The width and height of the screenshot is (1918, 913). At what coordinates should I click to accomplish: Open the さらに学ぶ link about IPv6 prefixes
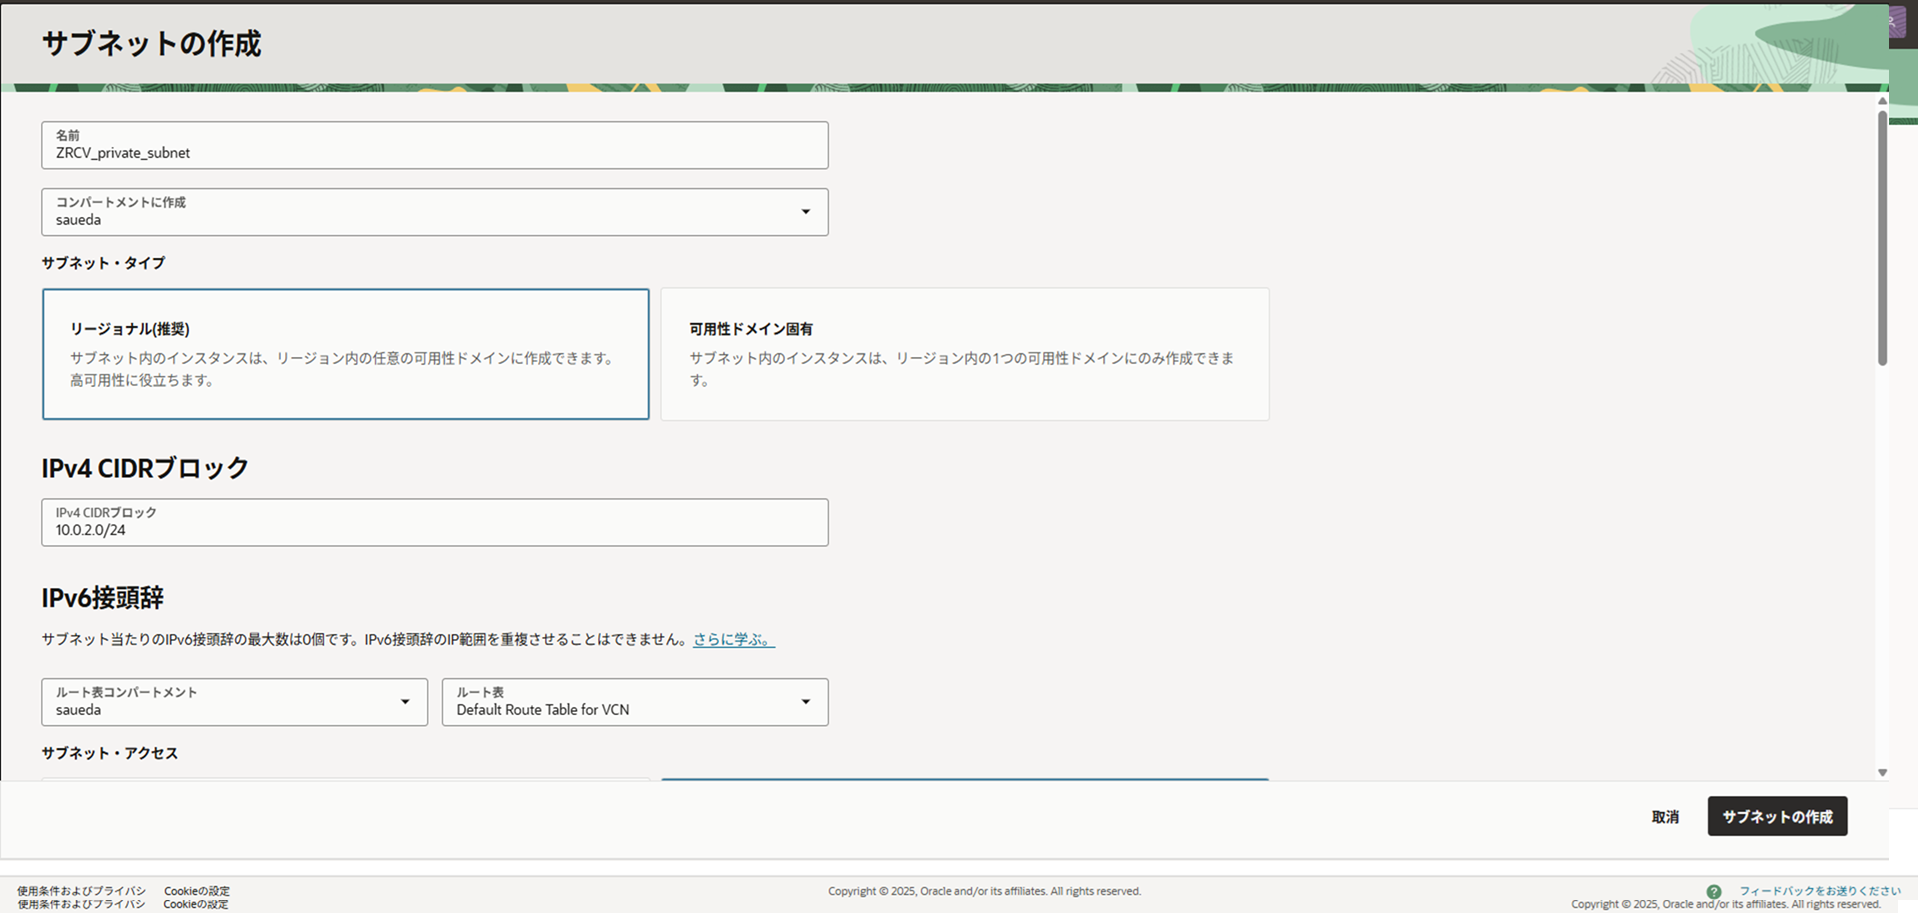click(732, 639)
